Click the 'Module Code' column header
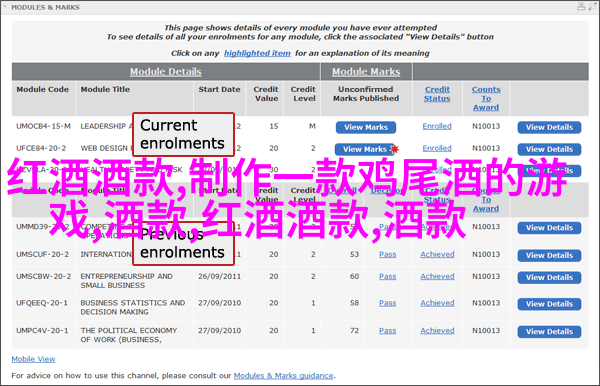The image size is (600, 386). tap(42, 89)
